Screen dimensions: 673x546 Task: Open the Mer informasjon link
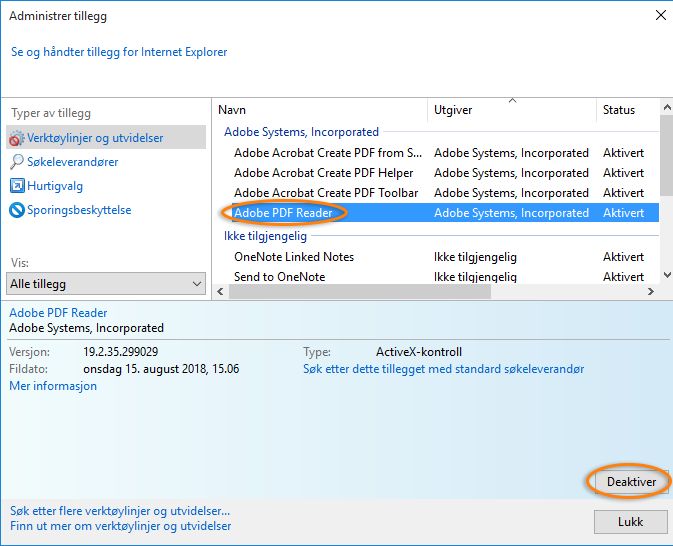(53, 386)
